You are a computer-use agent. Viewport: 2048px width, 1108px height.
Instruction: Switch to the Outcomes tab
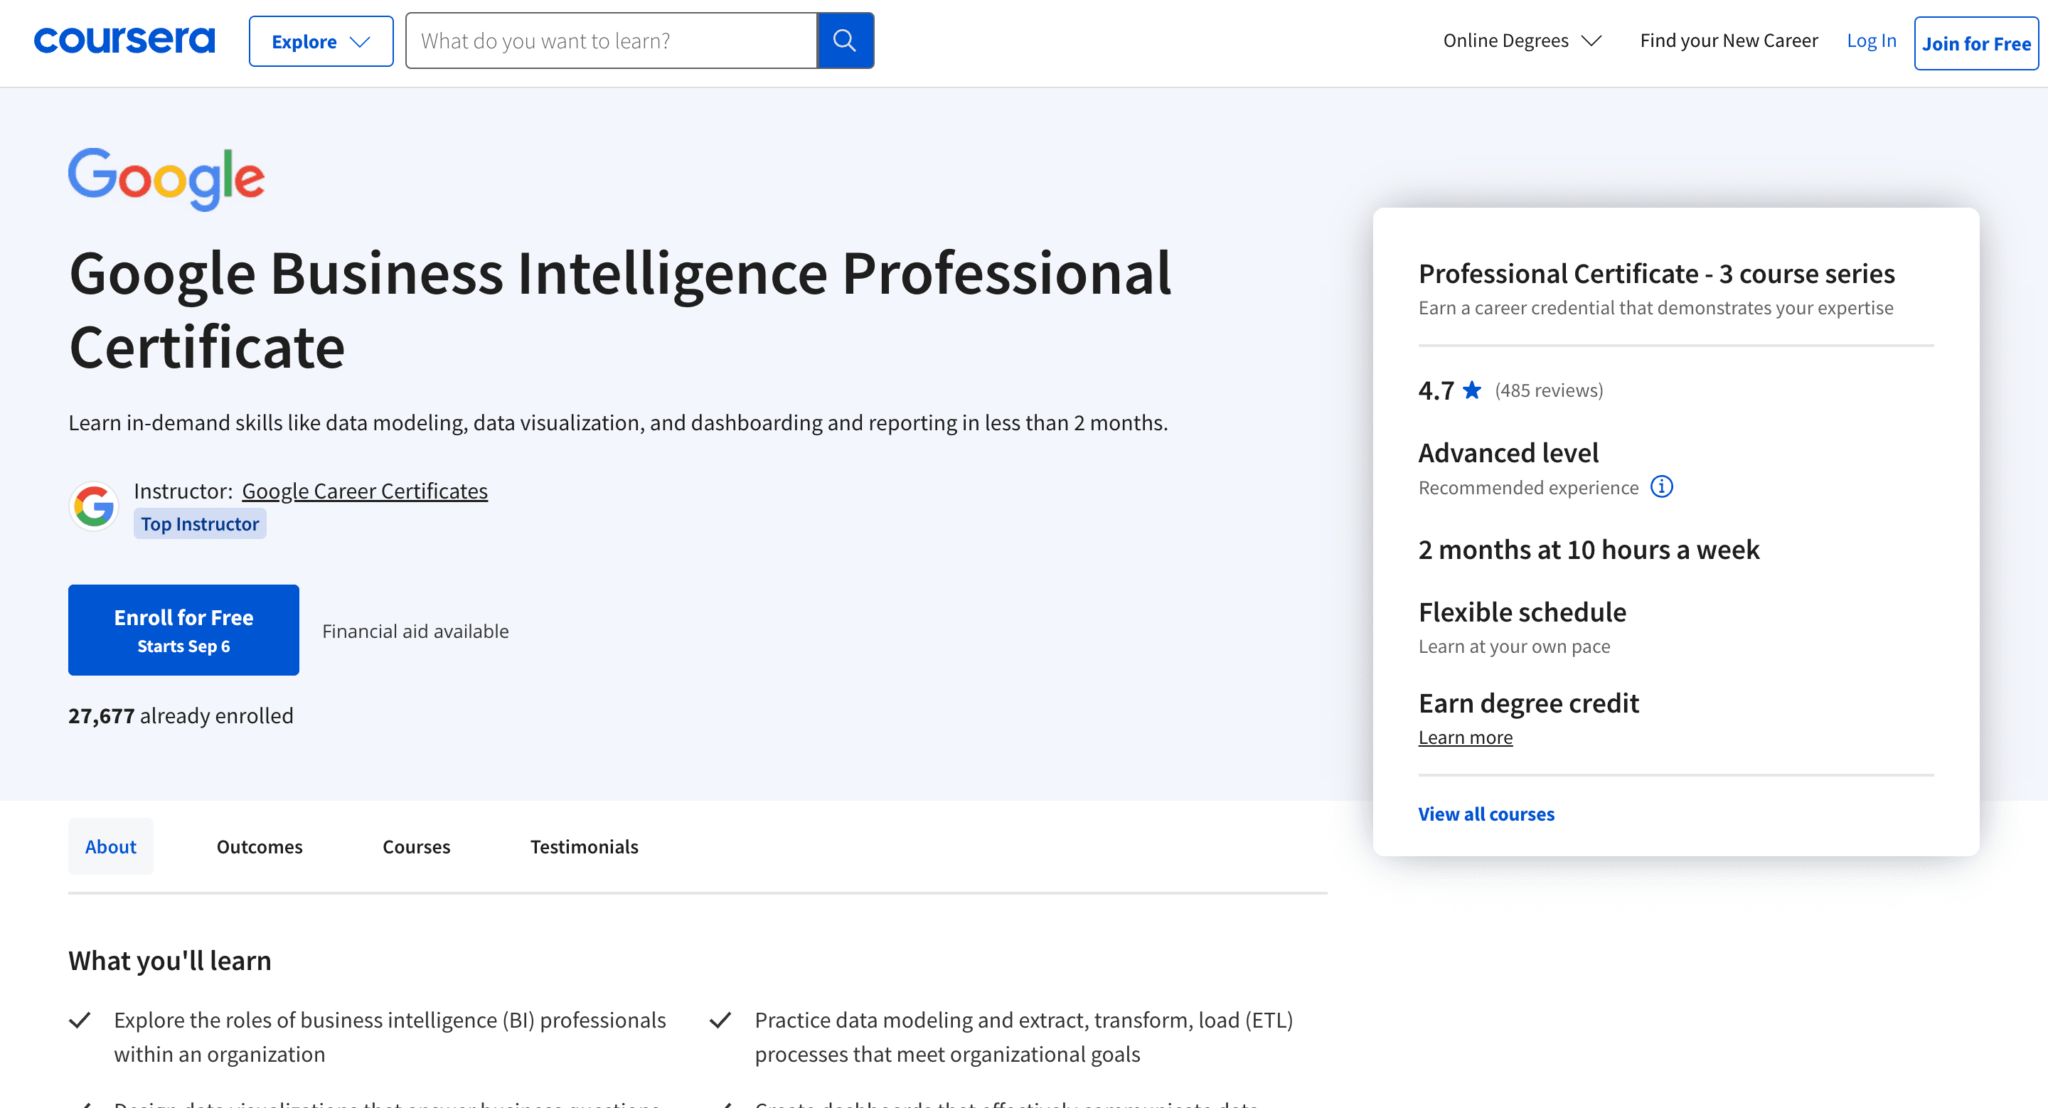259,846
